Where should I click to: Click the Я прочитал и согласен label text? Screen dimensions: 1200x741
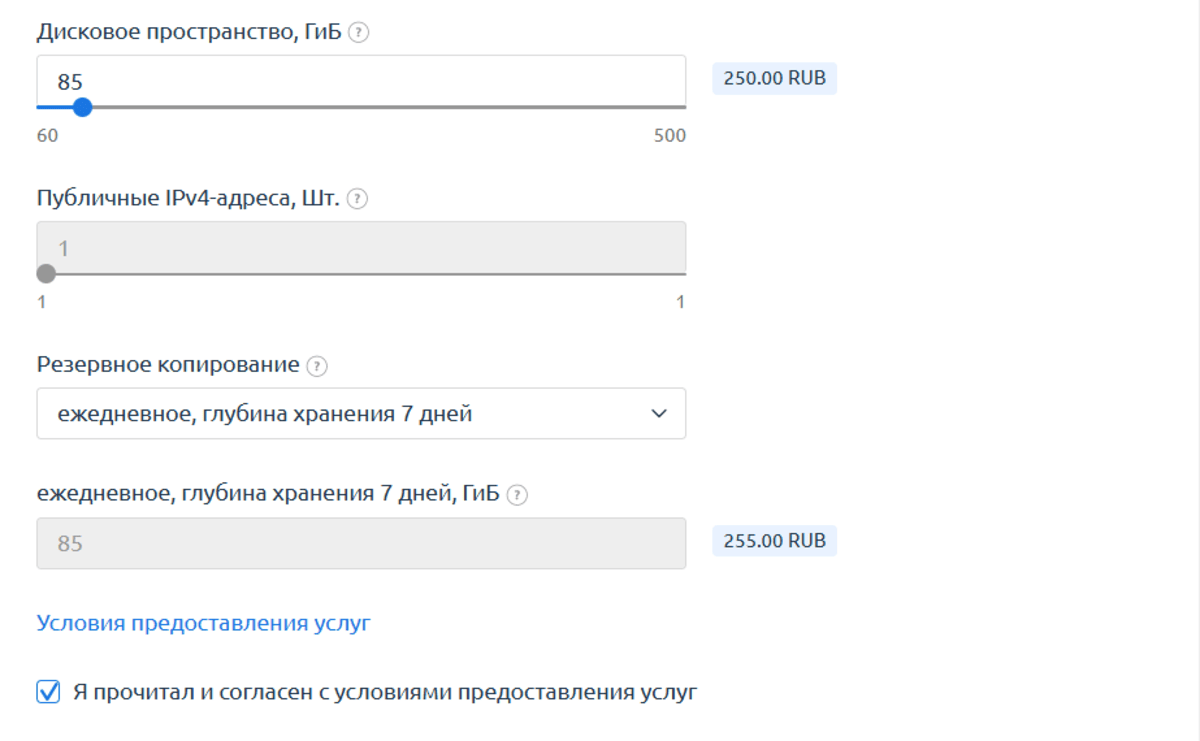pos(385,692)
